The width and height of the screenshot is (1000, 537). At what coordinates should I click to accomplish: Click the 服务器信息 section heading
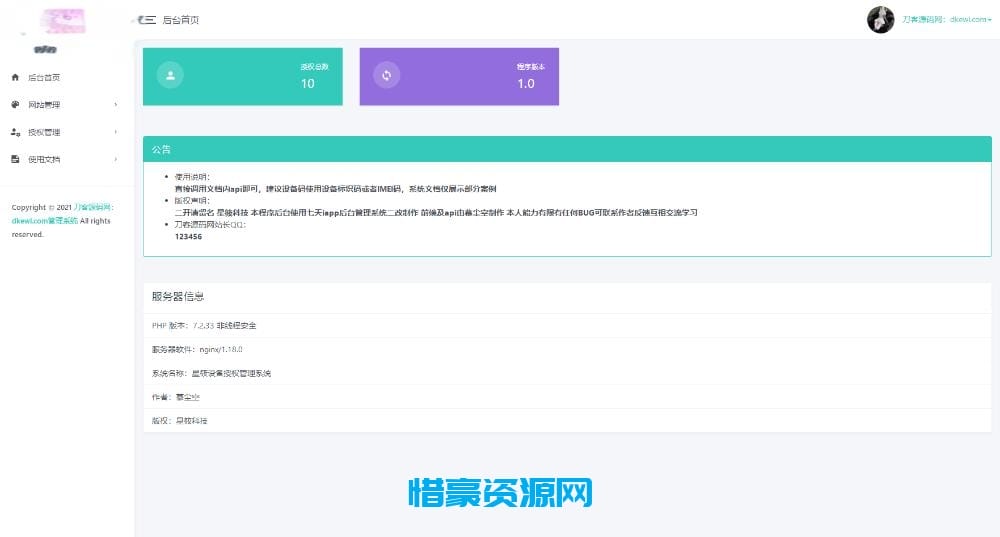(178, 297)
